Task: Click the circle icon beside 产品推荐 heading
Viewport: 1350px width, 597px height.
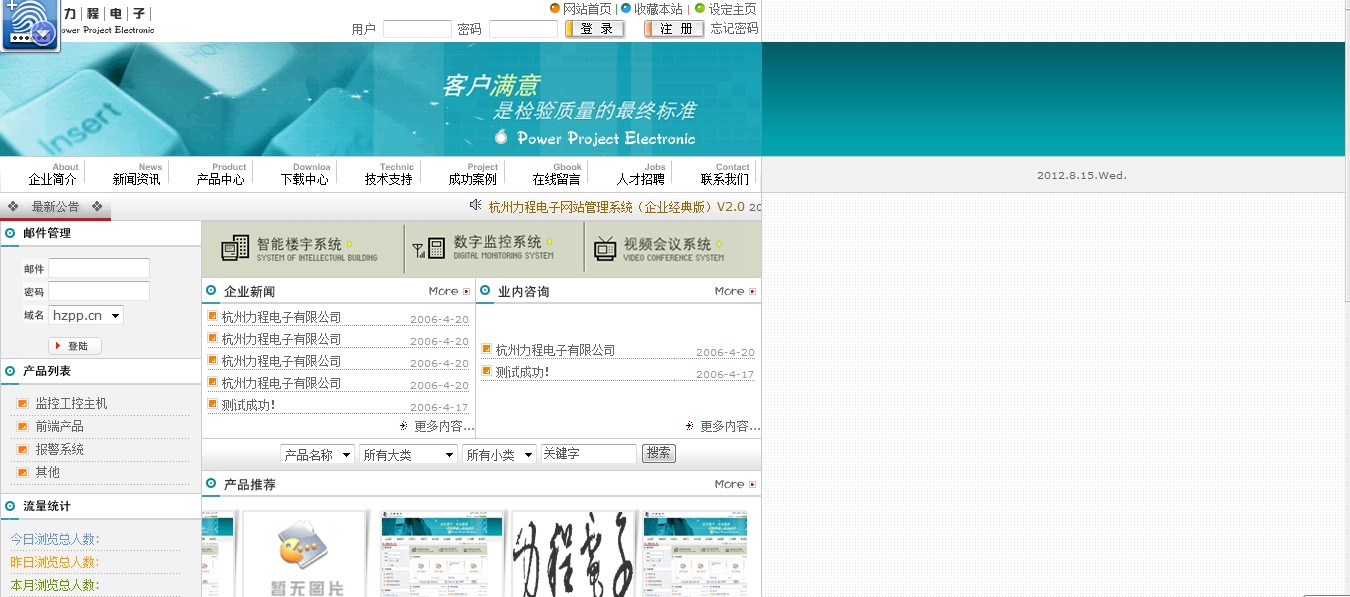Action: pyautogui.click(x=212, y=484)
